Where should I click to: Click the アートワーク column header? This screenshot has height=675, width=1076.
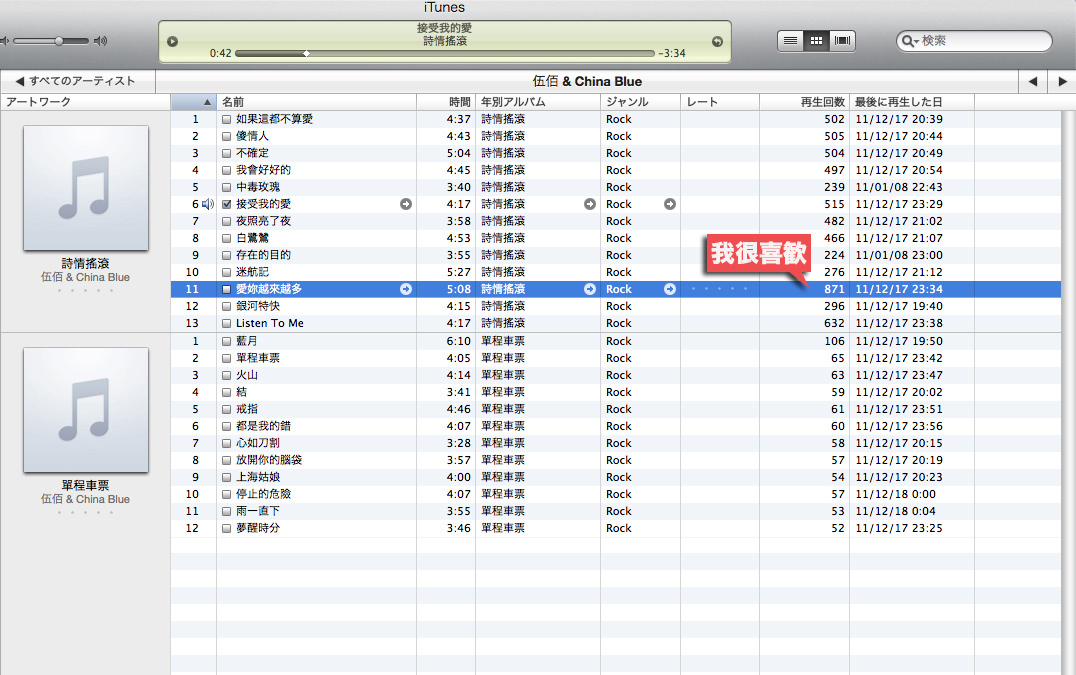tap(85, 102)
